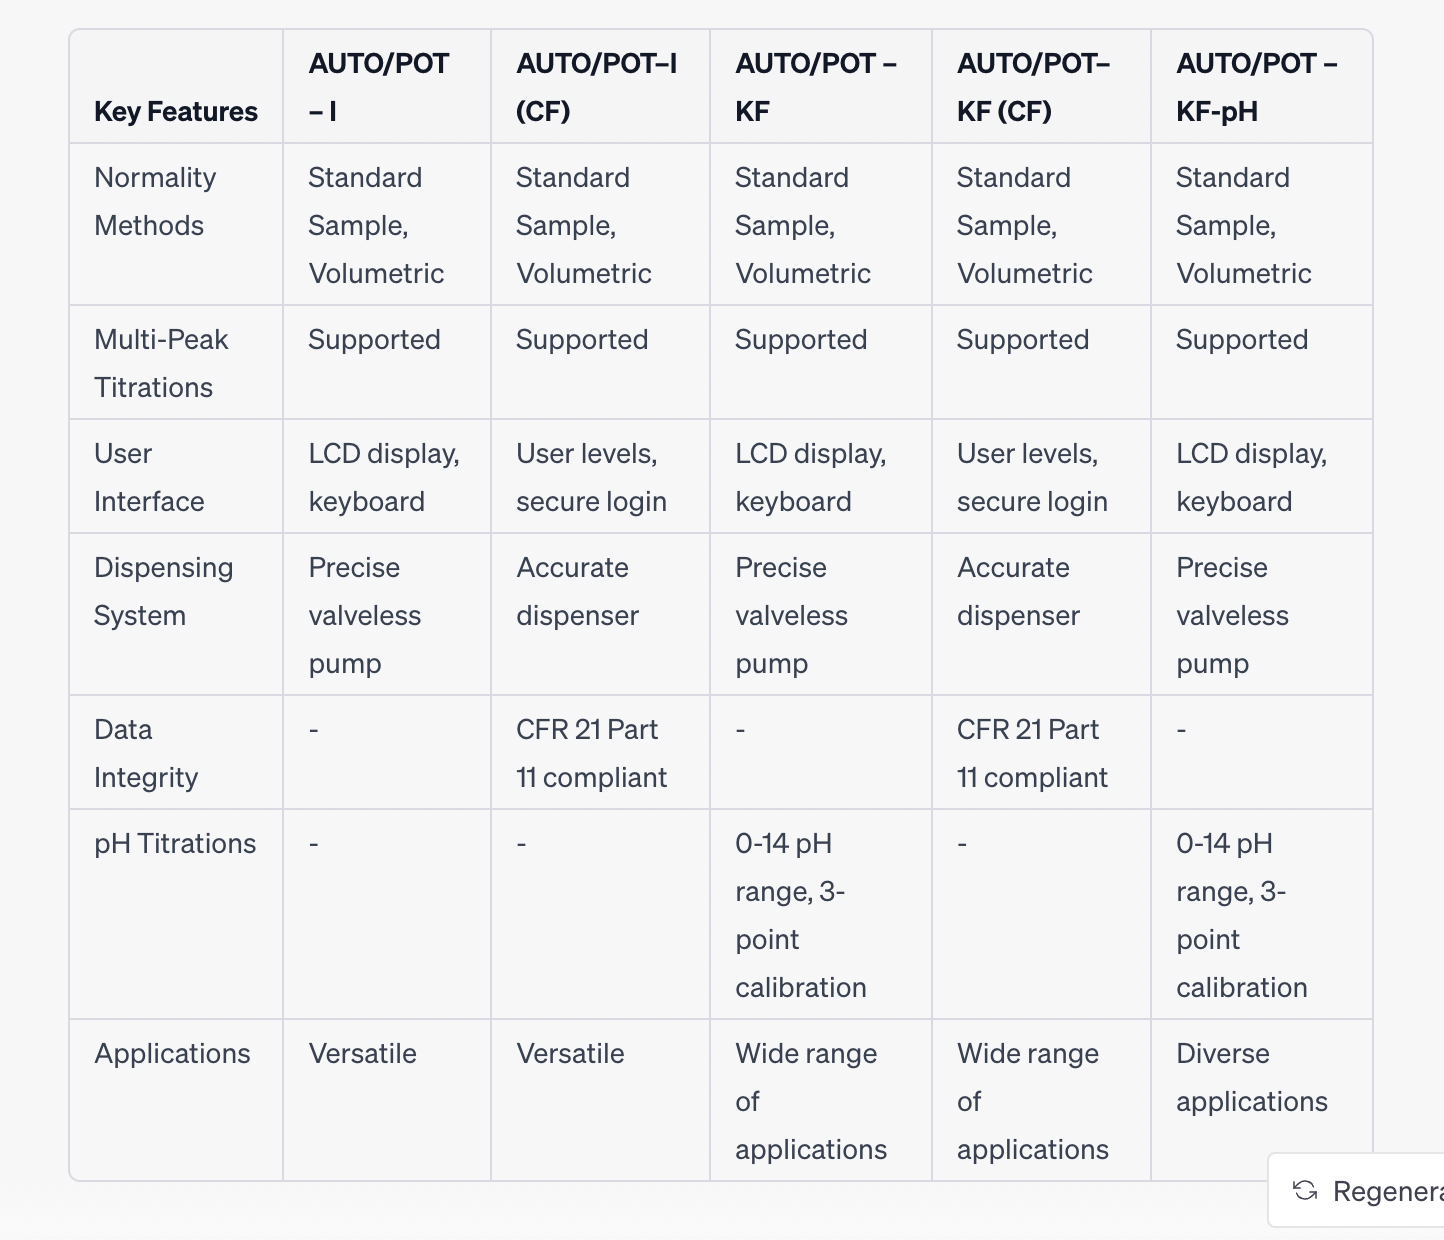Click the User Interface row label
Viewport: 1444px width, 1240px height.
149,477
